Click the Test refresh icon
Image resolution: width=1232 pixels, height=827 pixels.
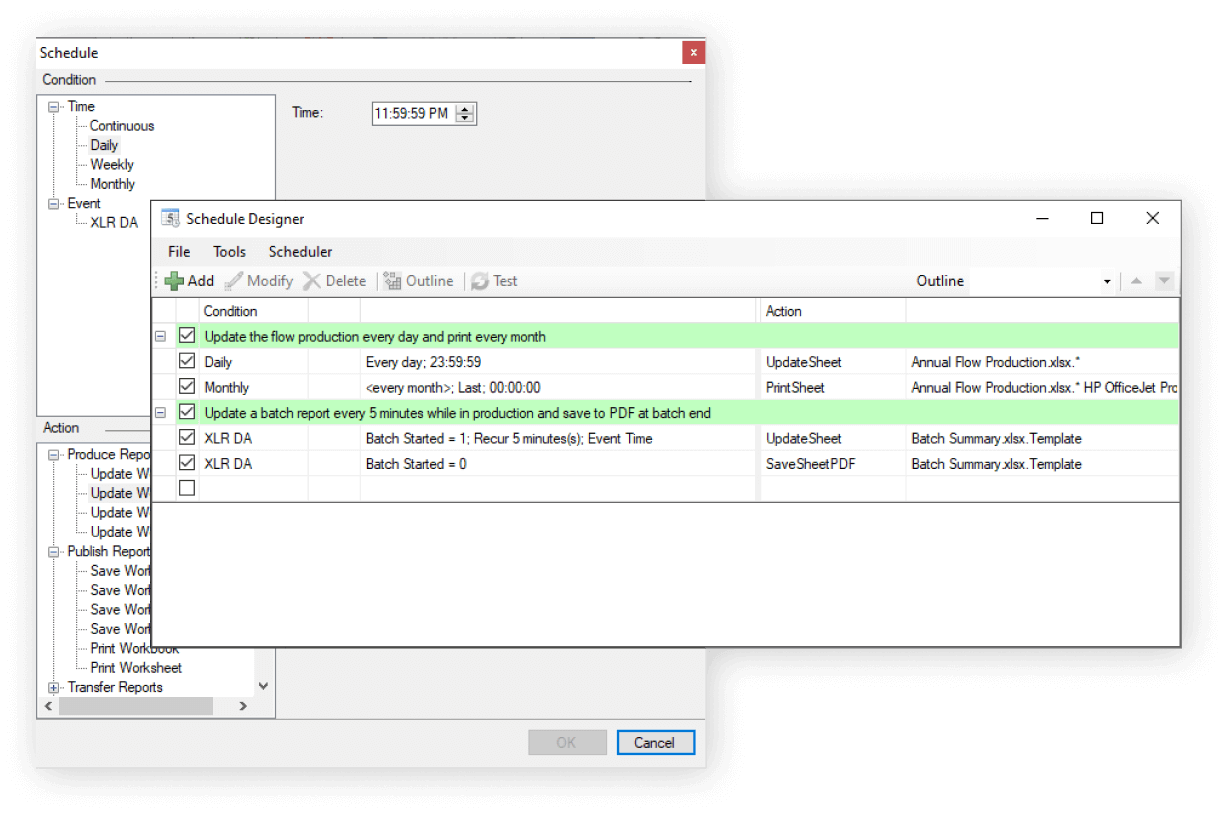[x=480, y=281]
